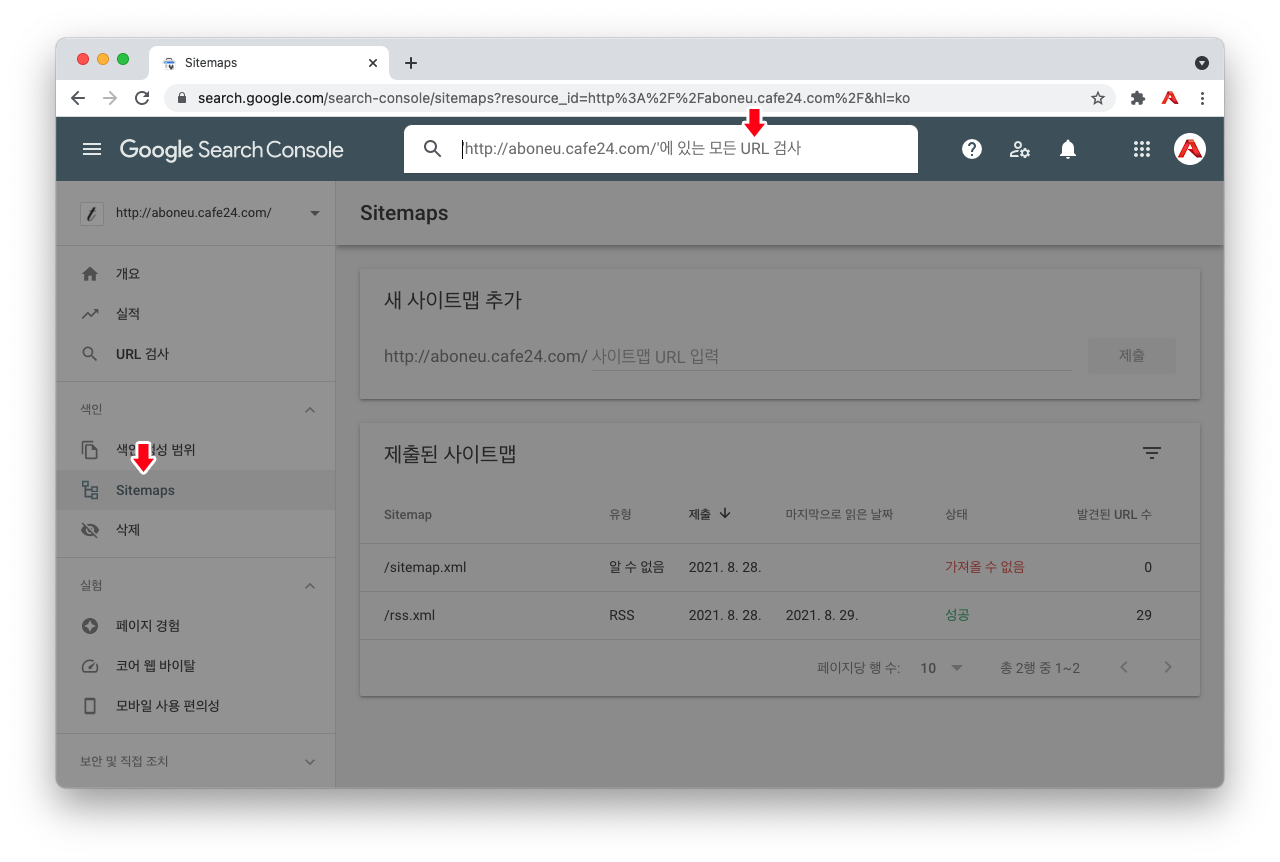Open the Google apps grid
This screenshot has height=862, width=1280.
(1142, 149)
